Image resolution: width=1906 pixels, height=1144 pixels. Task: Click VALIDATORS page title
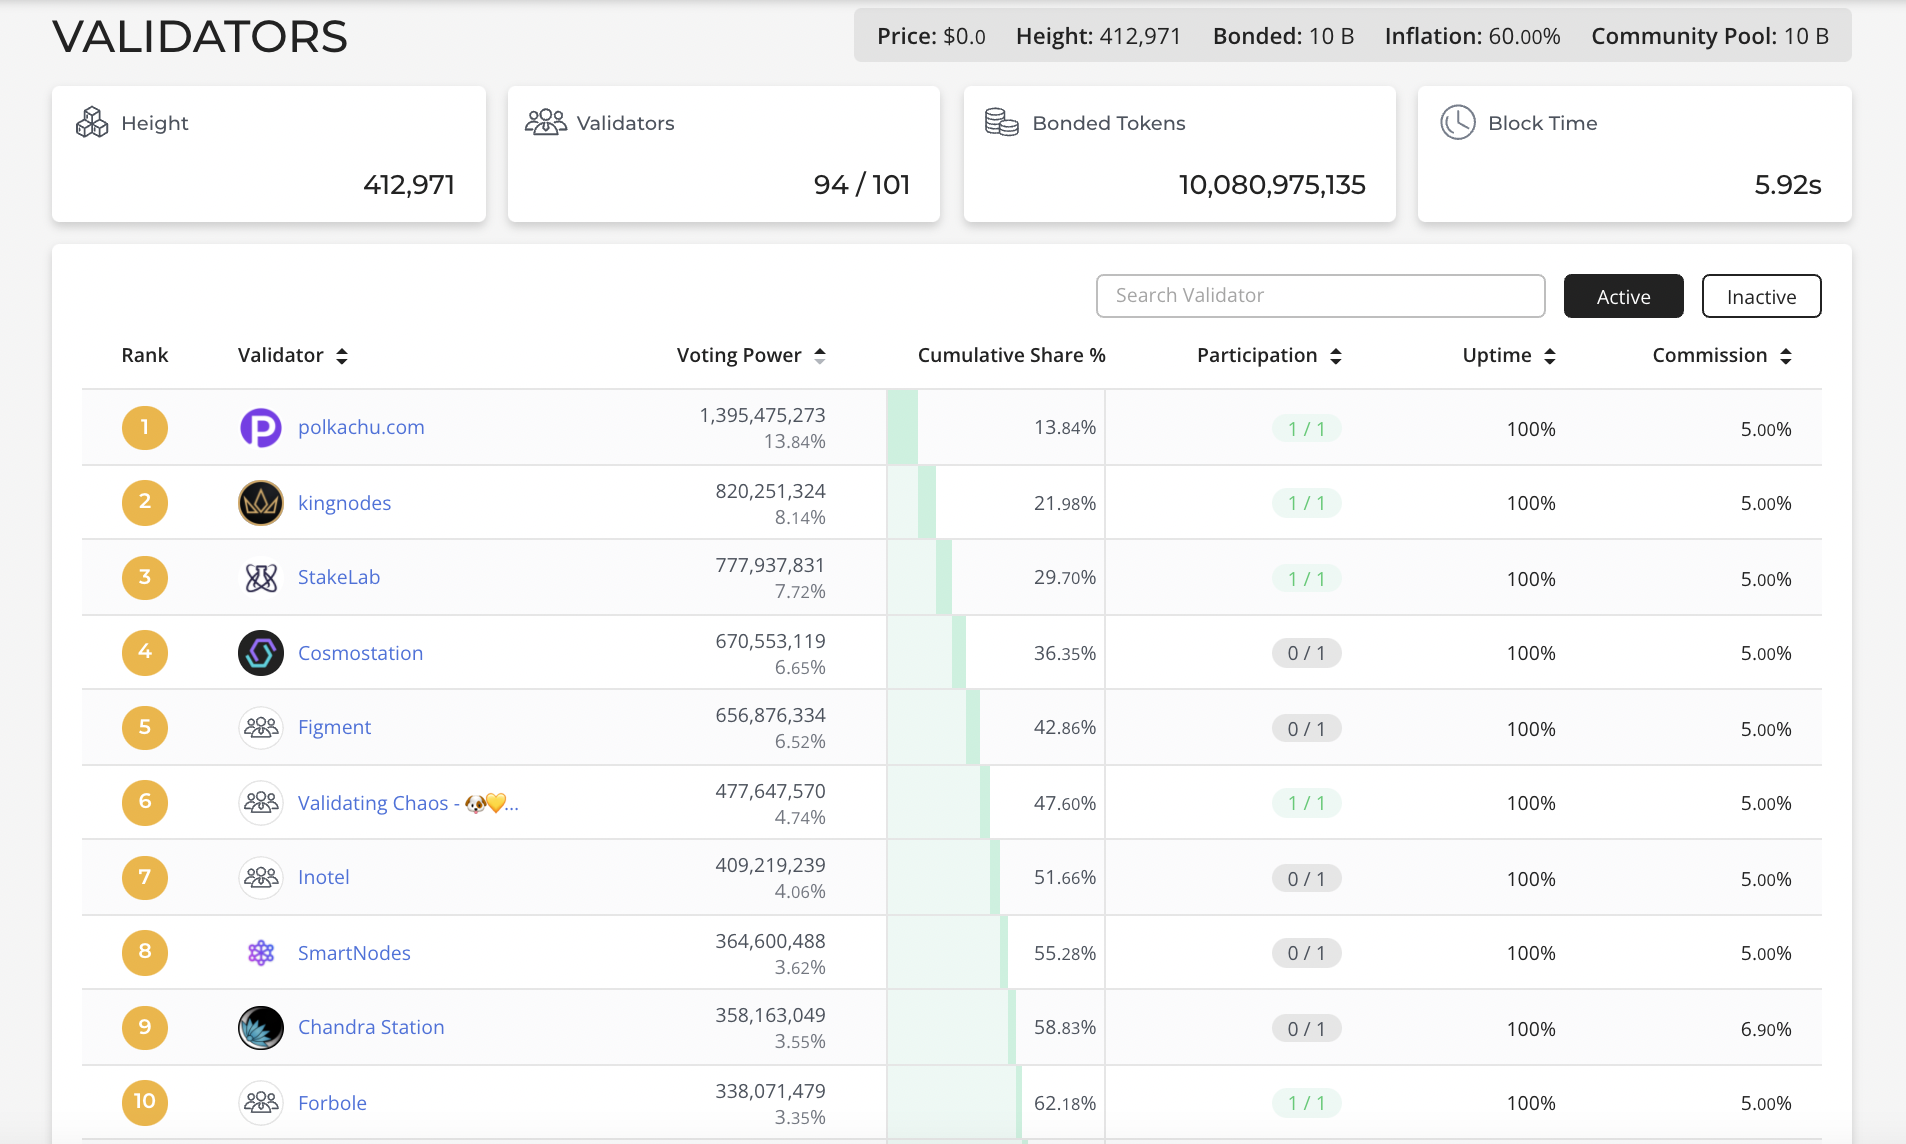coord(200,37)
